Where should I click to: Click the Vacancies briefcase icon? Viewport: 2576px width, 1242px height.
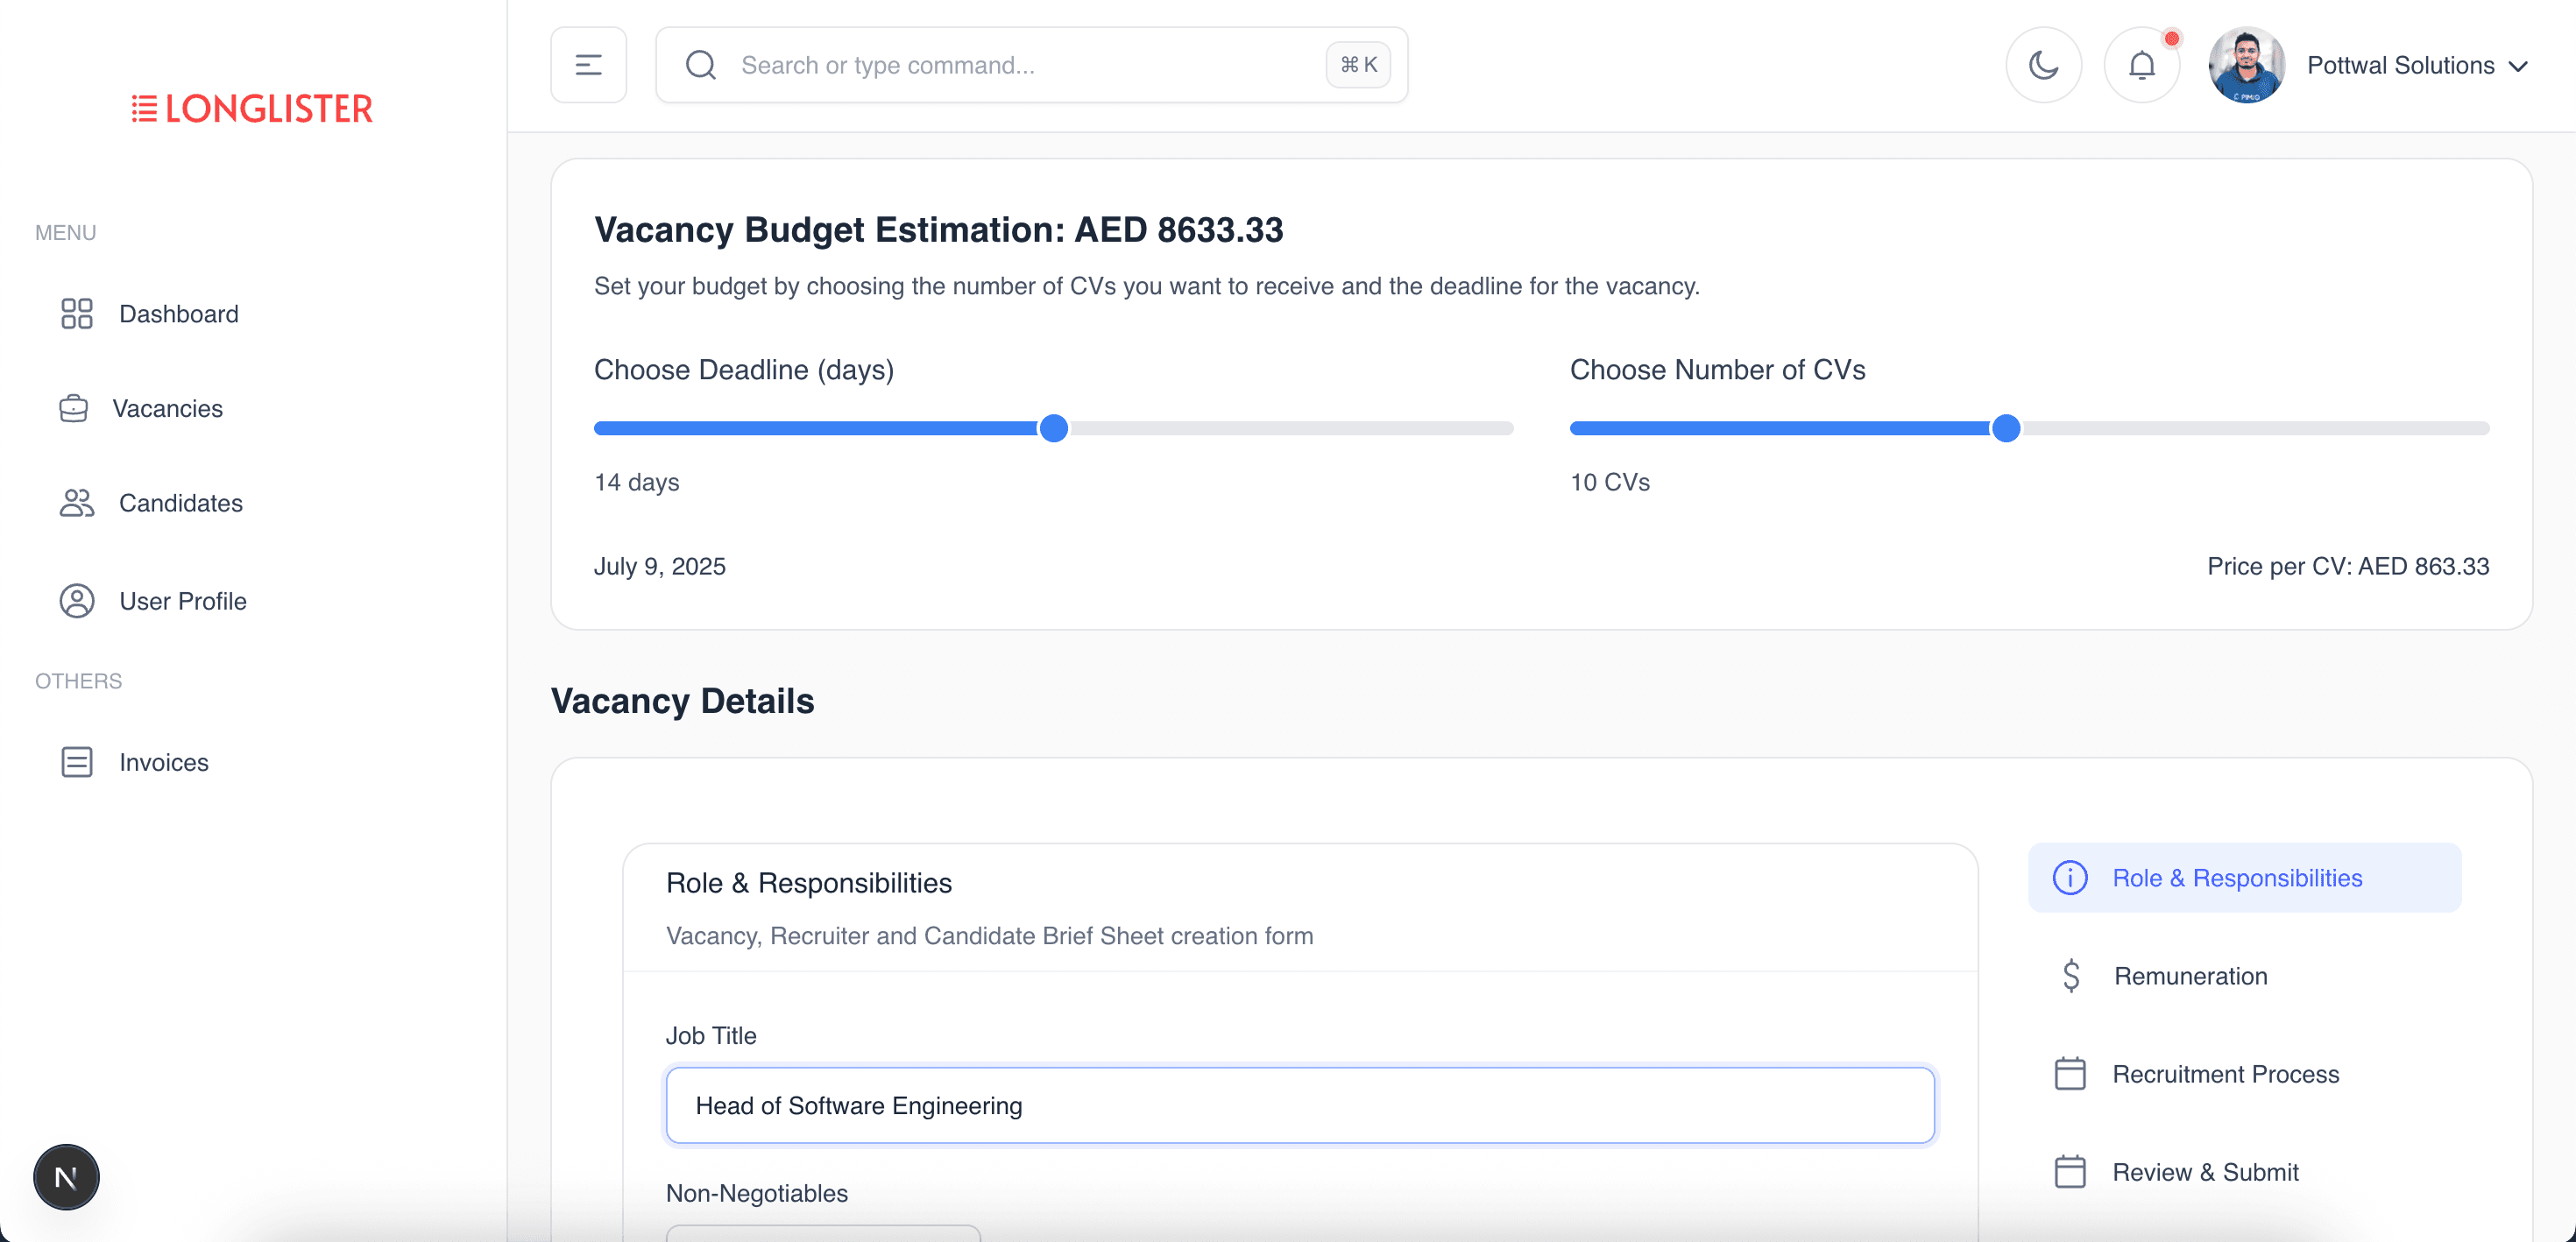pos(73,409)
